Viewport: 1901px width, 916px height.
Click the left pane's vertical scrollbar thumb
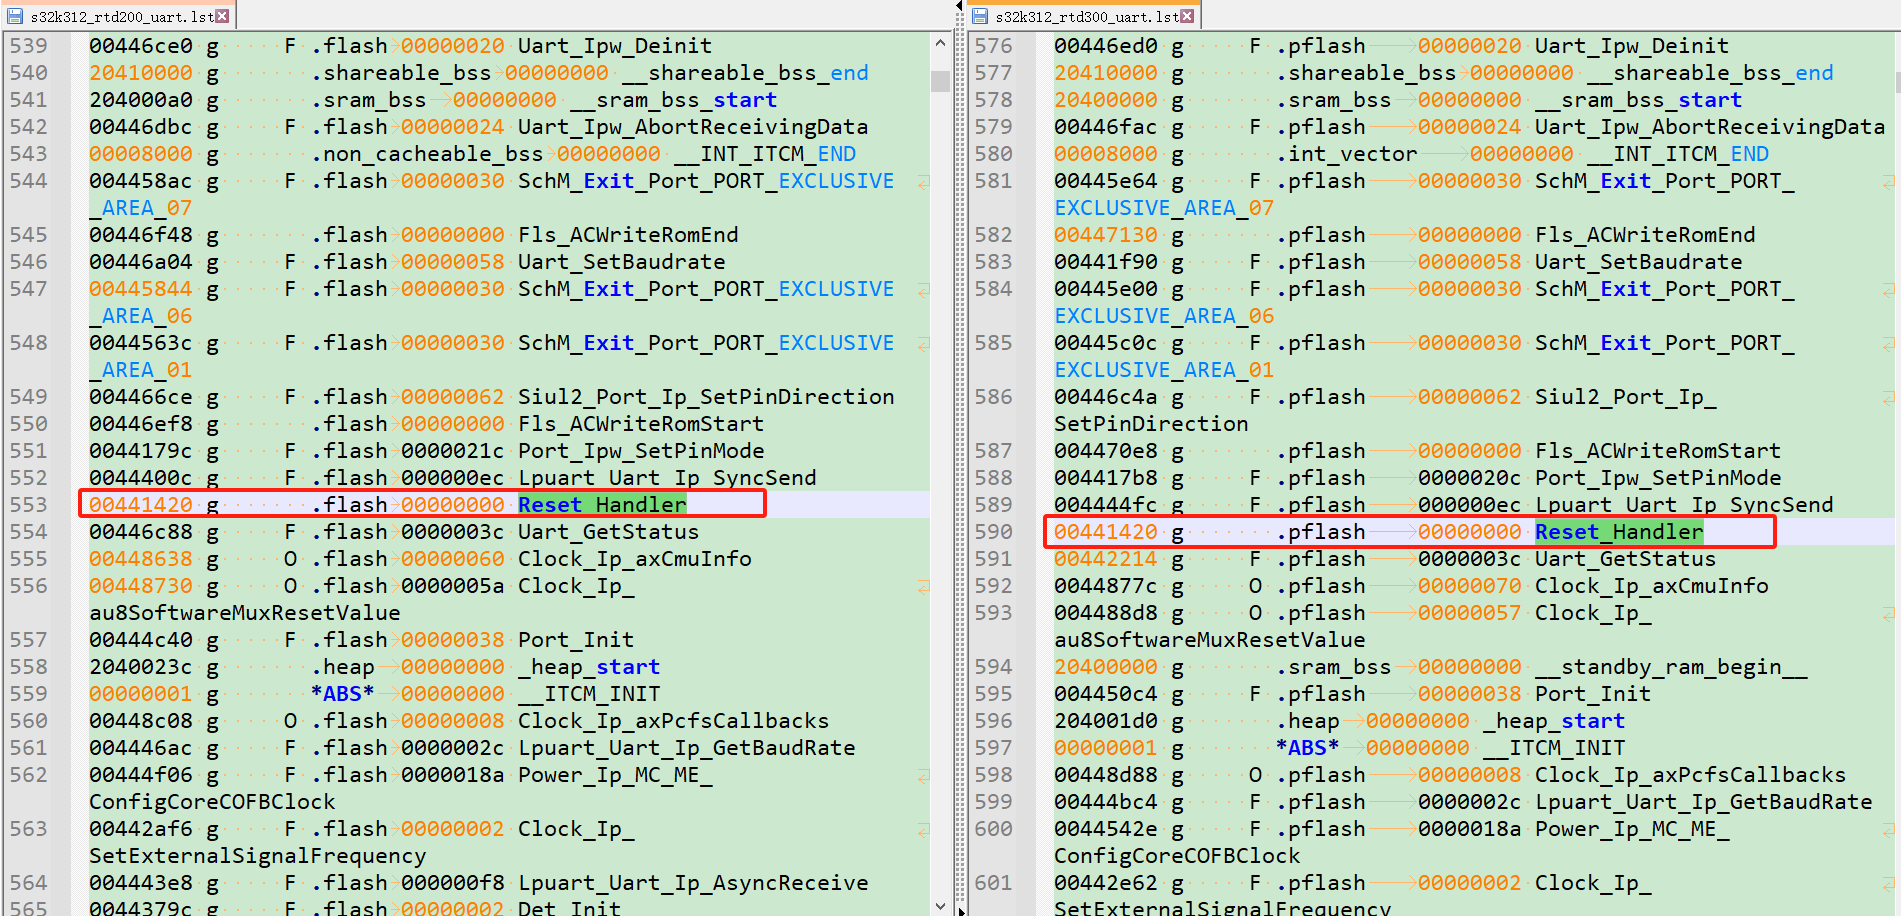[x=941, y=80]
